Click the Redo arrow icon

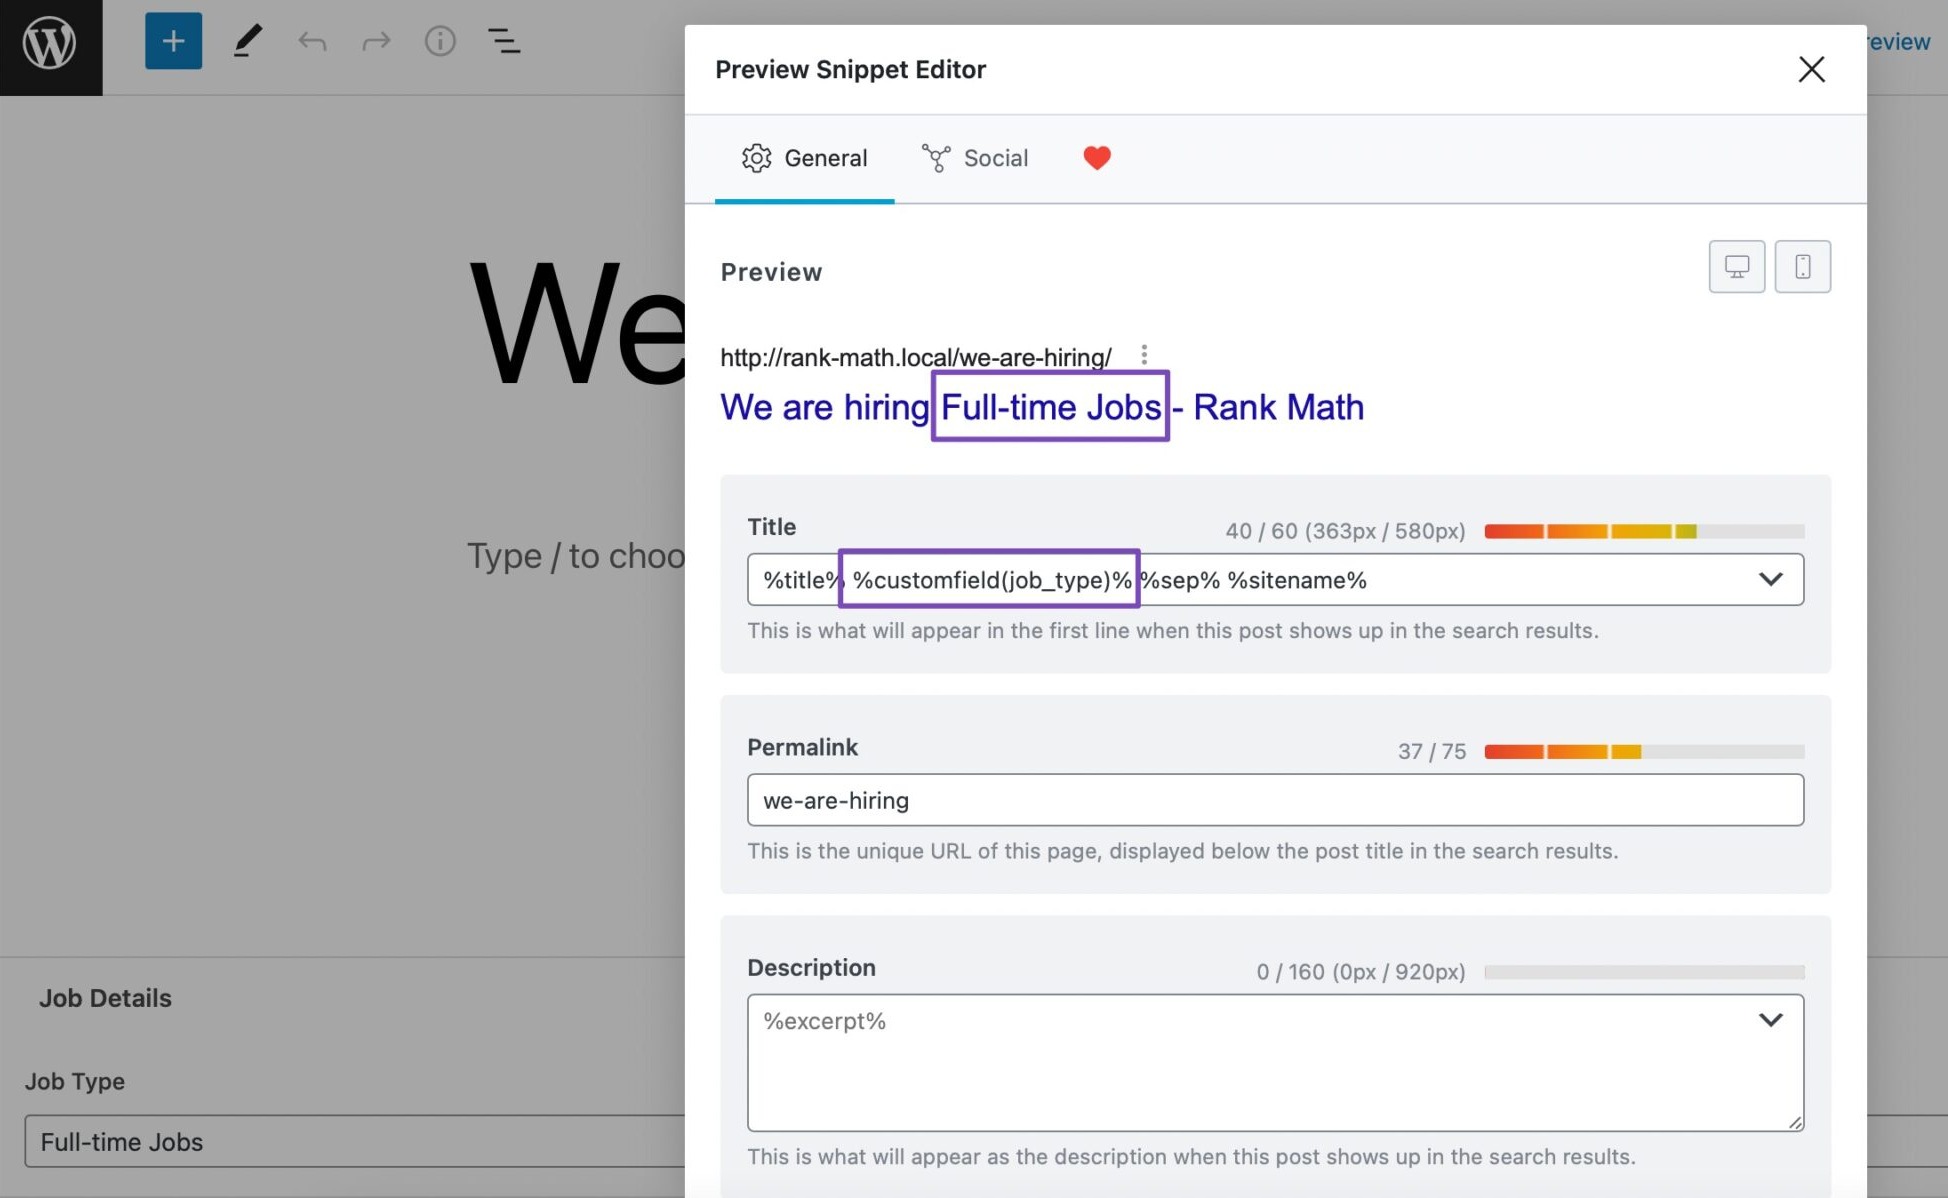pos(376,41)
